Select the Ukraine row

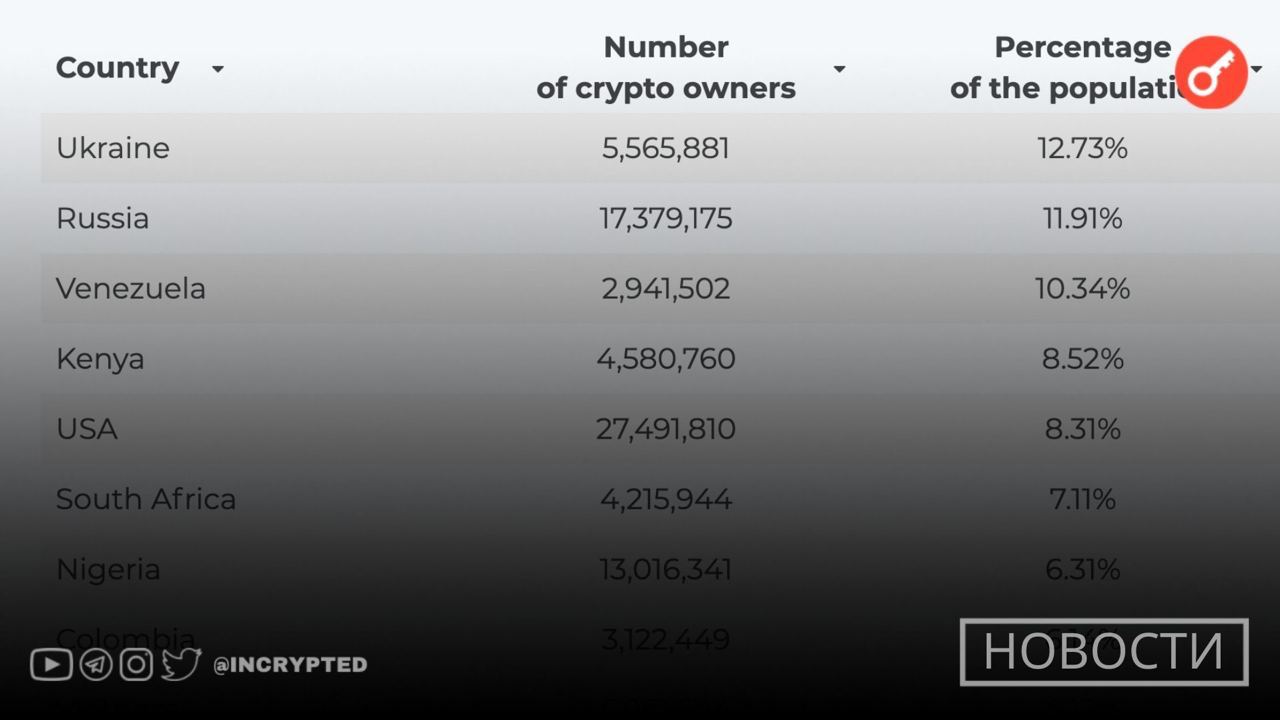click(x=660, y=148)
